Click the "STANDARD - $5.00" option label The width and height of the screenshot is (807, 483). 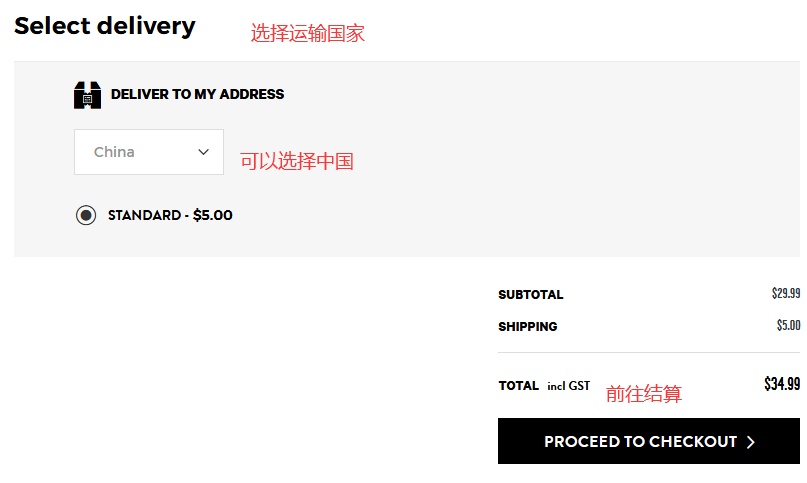[170, 215]
